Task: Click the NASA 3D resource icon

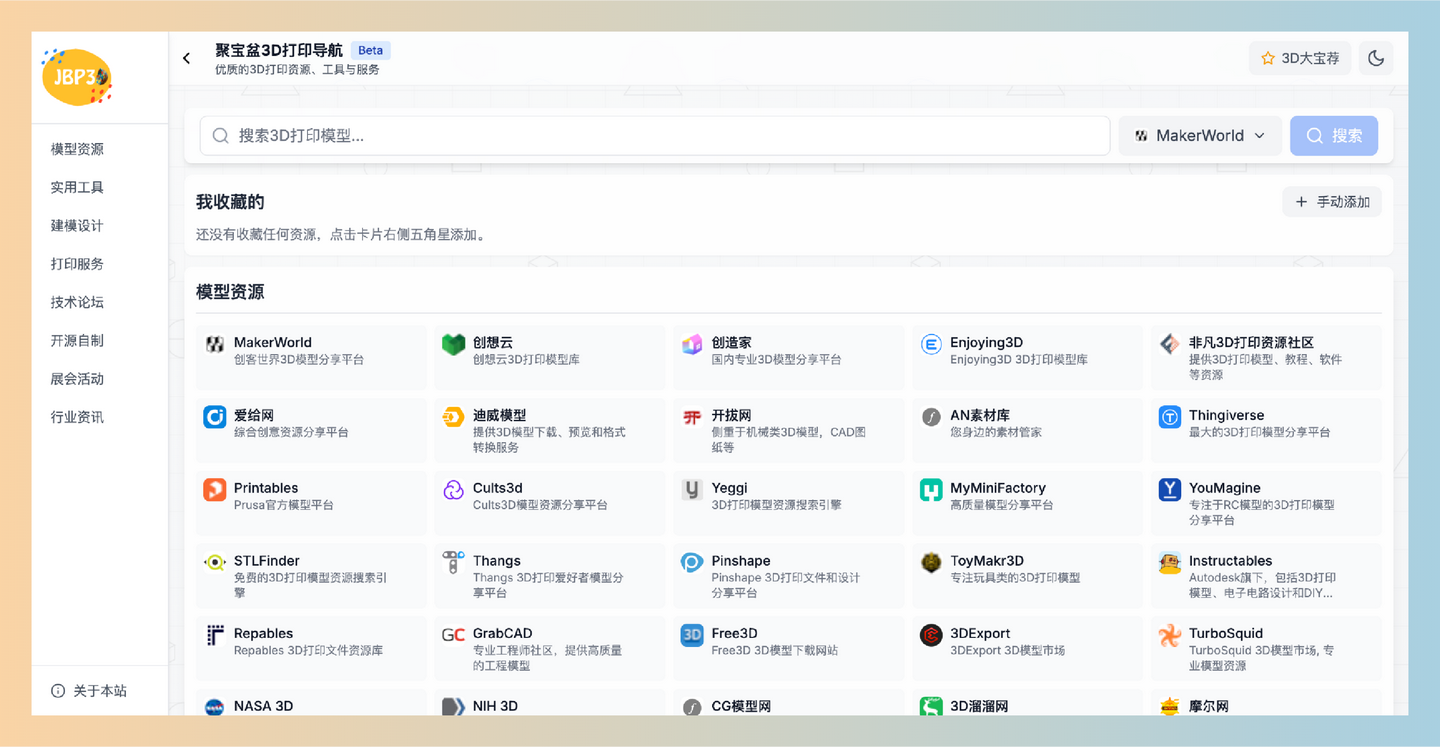Action: [x=214, y=706]
